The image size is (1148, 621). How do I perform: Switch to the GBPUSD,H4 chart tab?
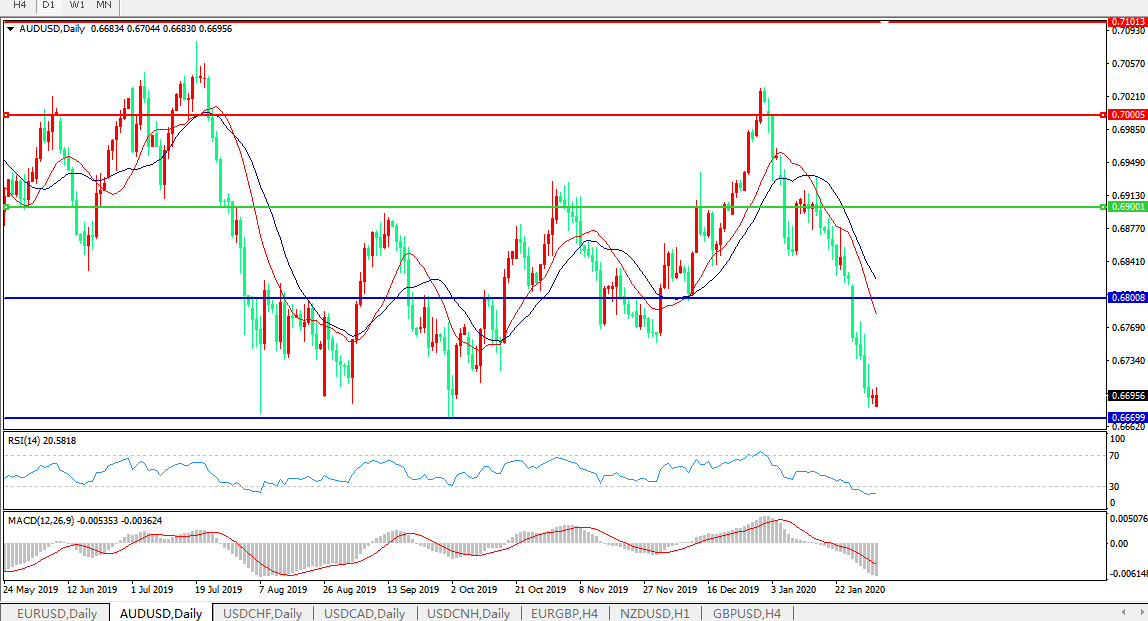click(746, 613)
